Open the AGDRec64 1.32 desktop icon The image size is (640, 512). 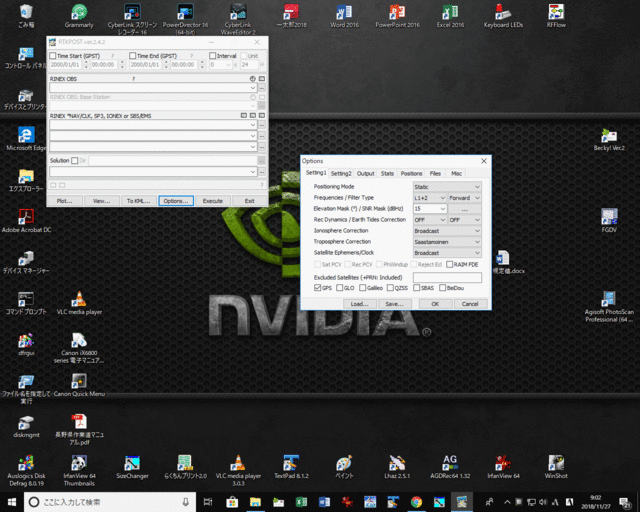[x=450, y=467]
